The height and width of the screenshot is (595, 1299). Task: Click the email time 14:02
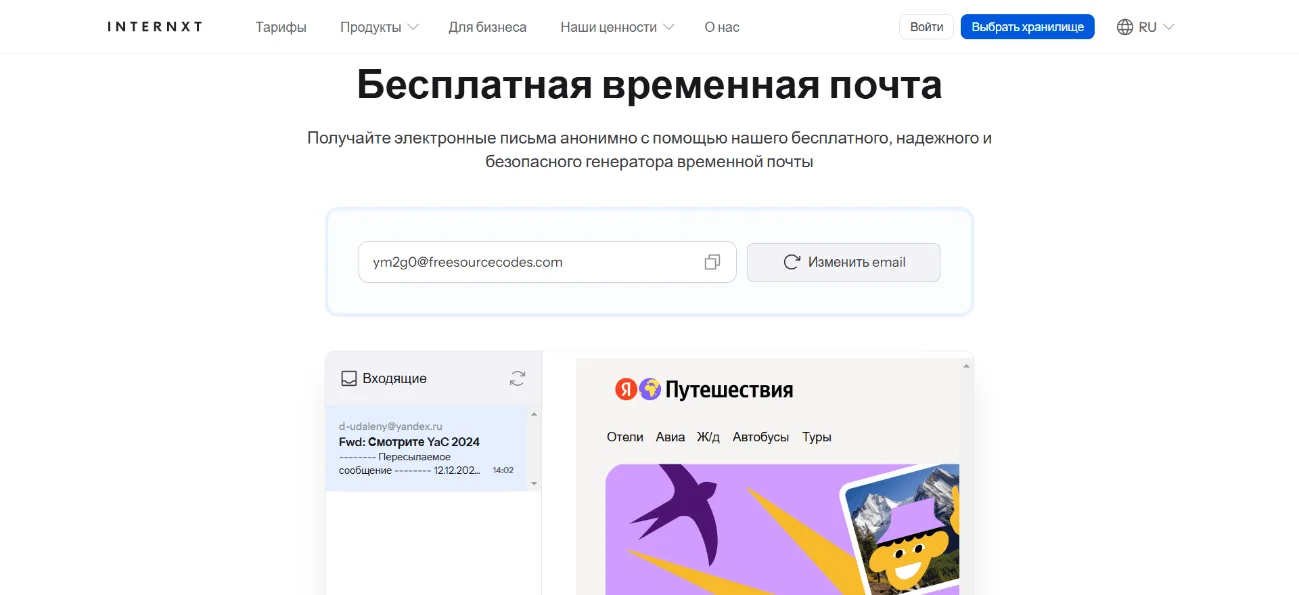tap(503, 470)
